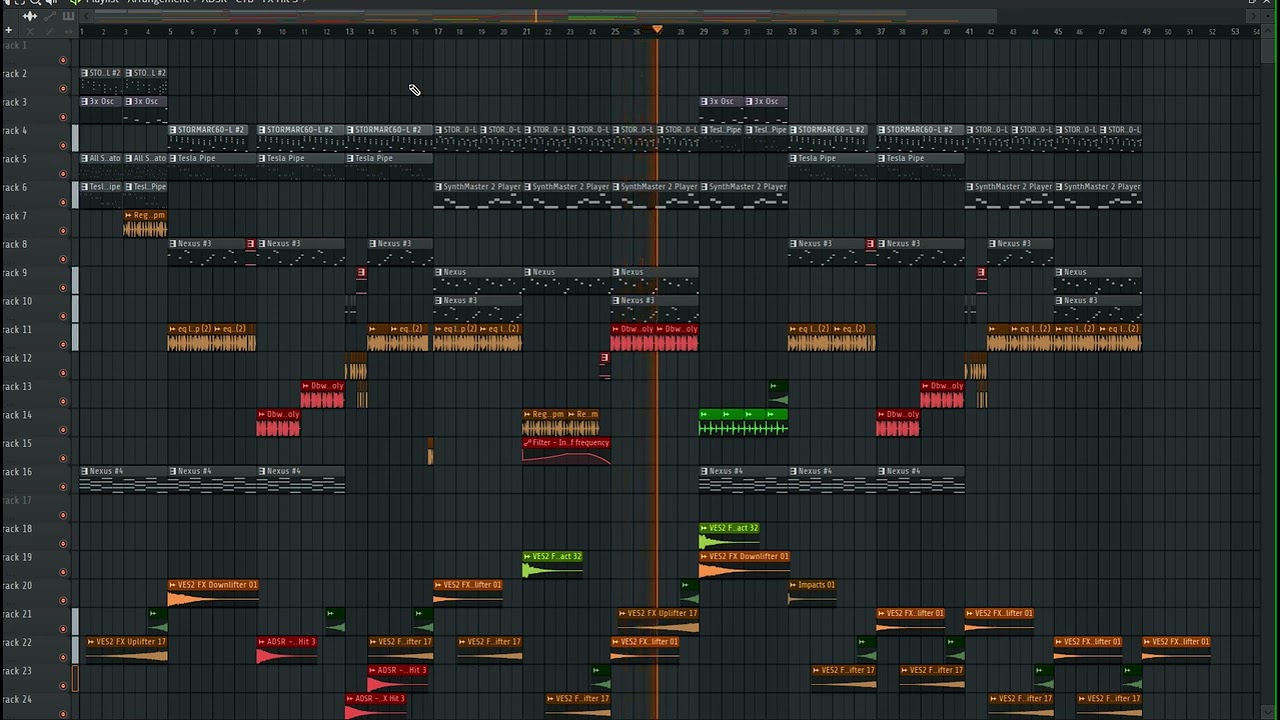
Task: Click the left scroll arrow of overview bar
Action: point(85,16)
